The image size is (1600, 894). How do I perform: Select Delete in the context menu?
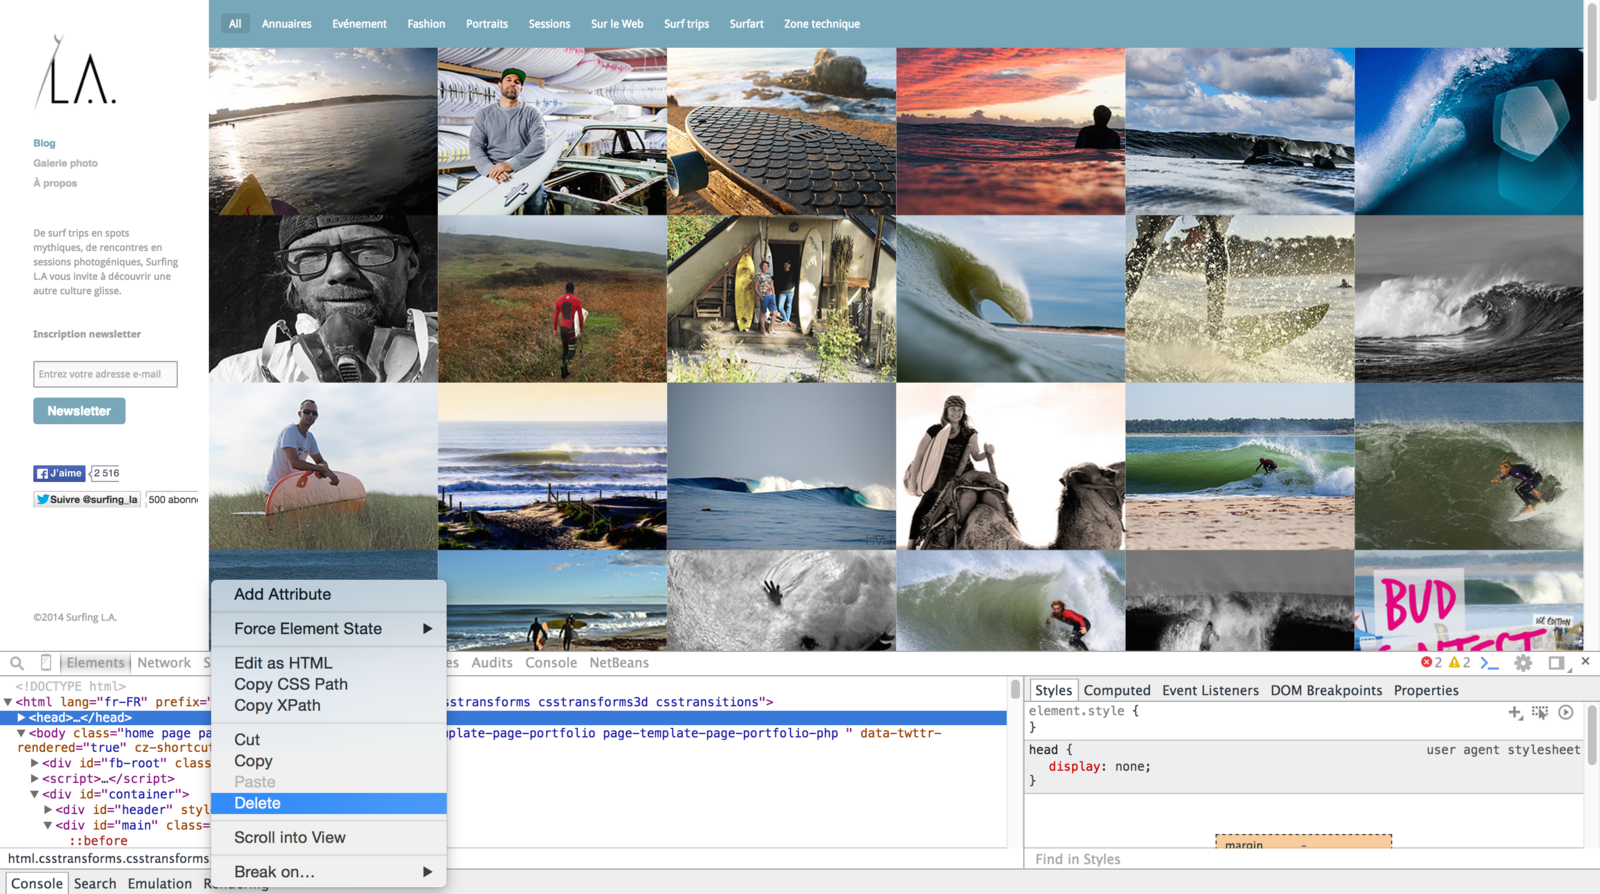329,803
